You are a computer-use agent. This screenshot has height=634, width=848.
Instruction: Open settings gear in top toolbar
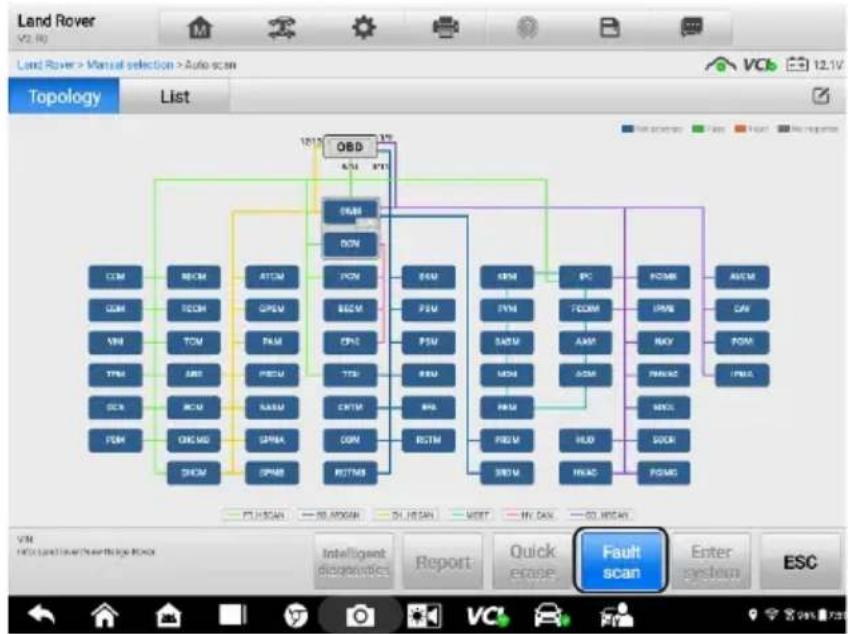click(x=363, y=28)
